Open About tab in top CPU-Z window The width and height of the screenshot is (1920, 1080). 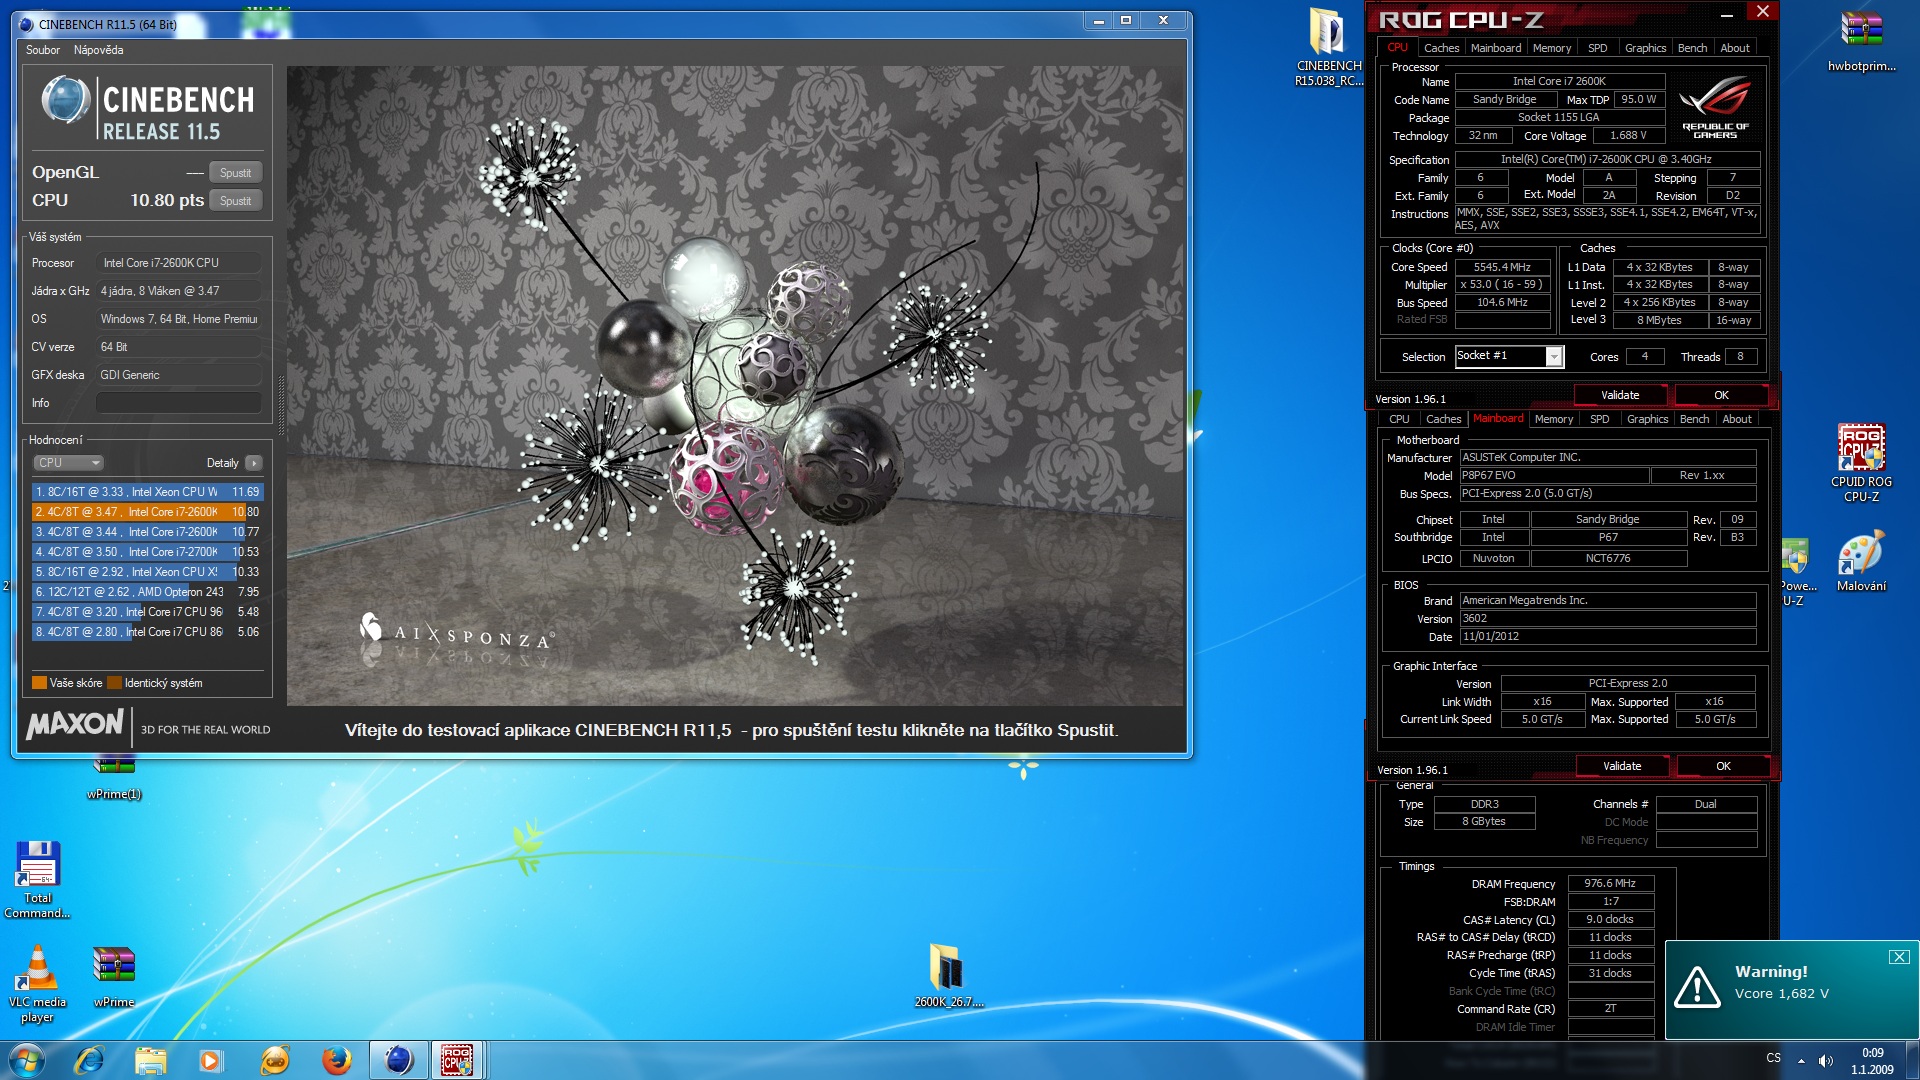[x=1735, y=48]
